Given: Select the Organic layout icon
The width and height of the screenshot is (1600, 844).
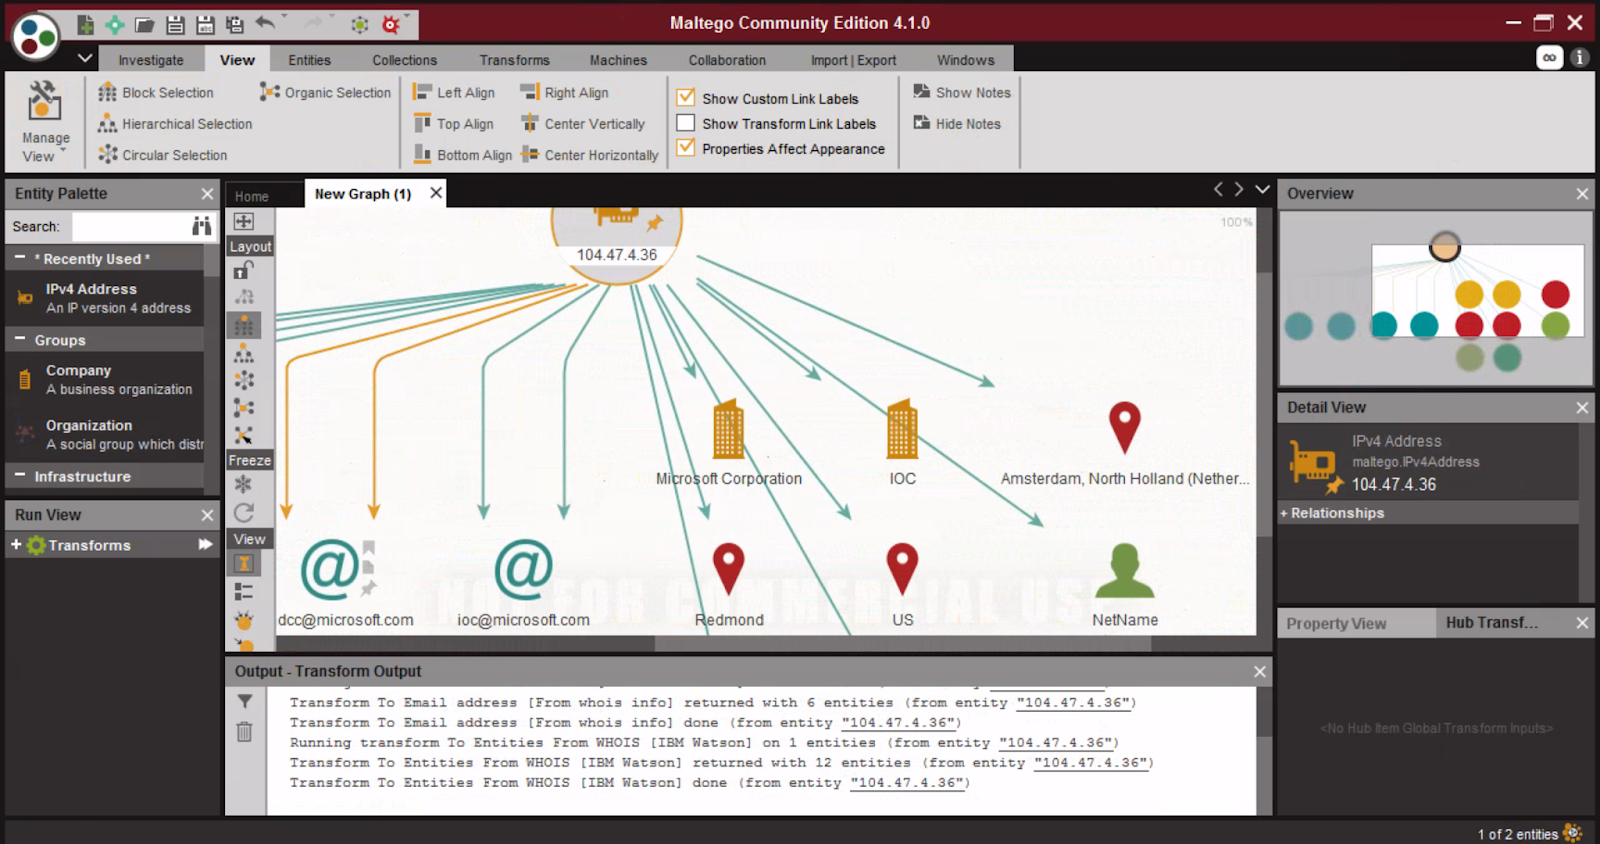Looking at the screenshot, I should point(244,408).
